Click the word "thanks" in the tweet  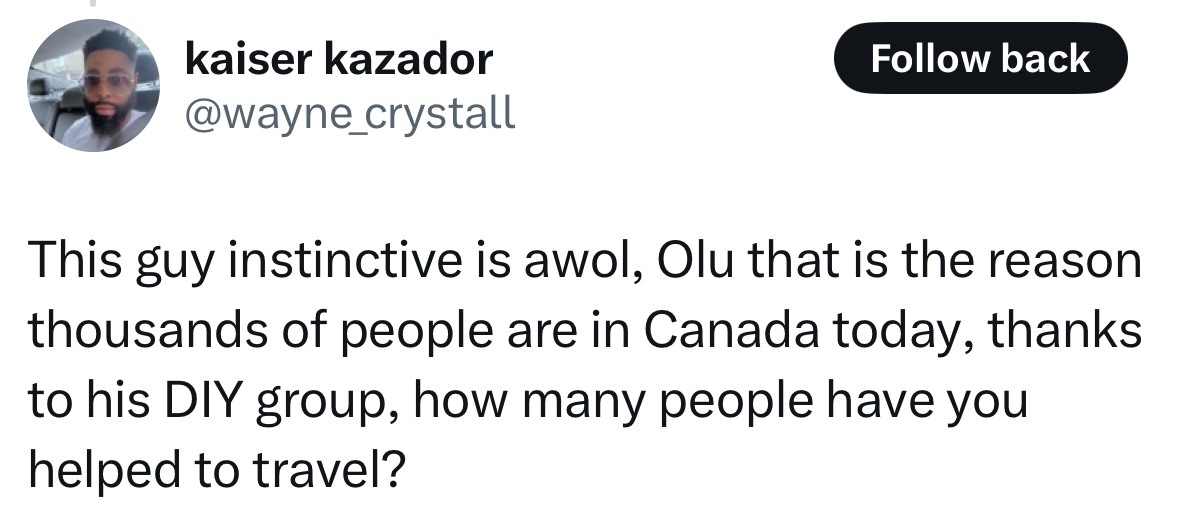(x=1065, y=330)
